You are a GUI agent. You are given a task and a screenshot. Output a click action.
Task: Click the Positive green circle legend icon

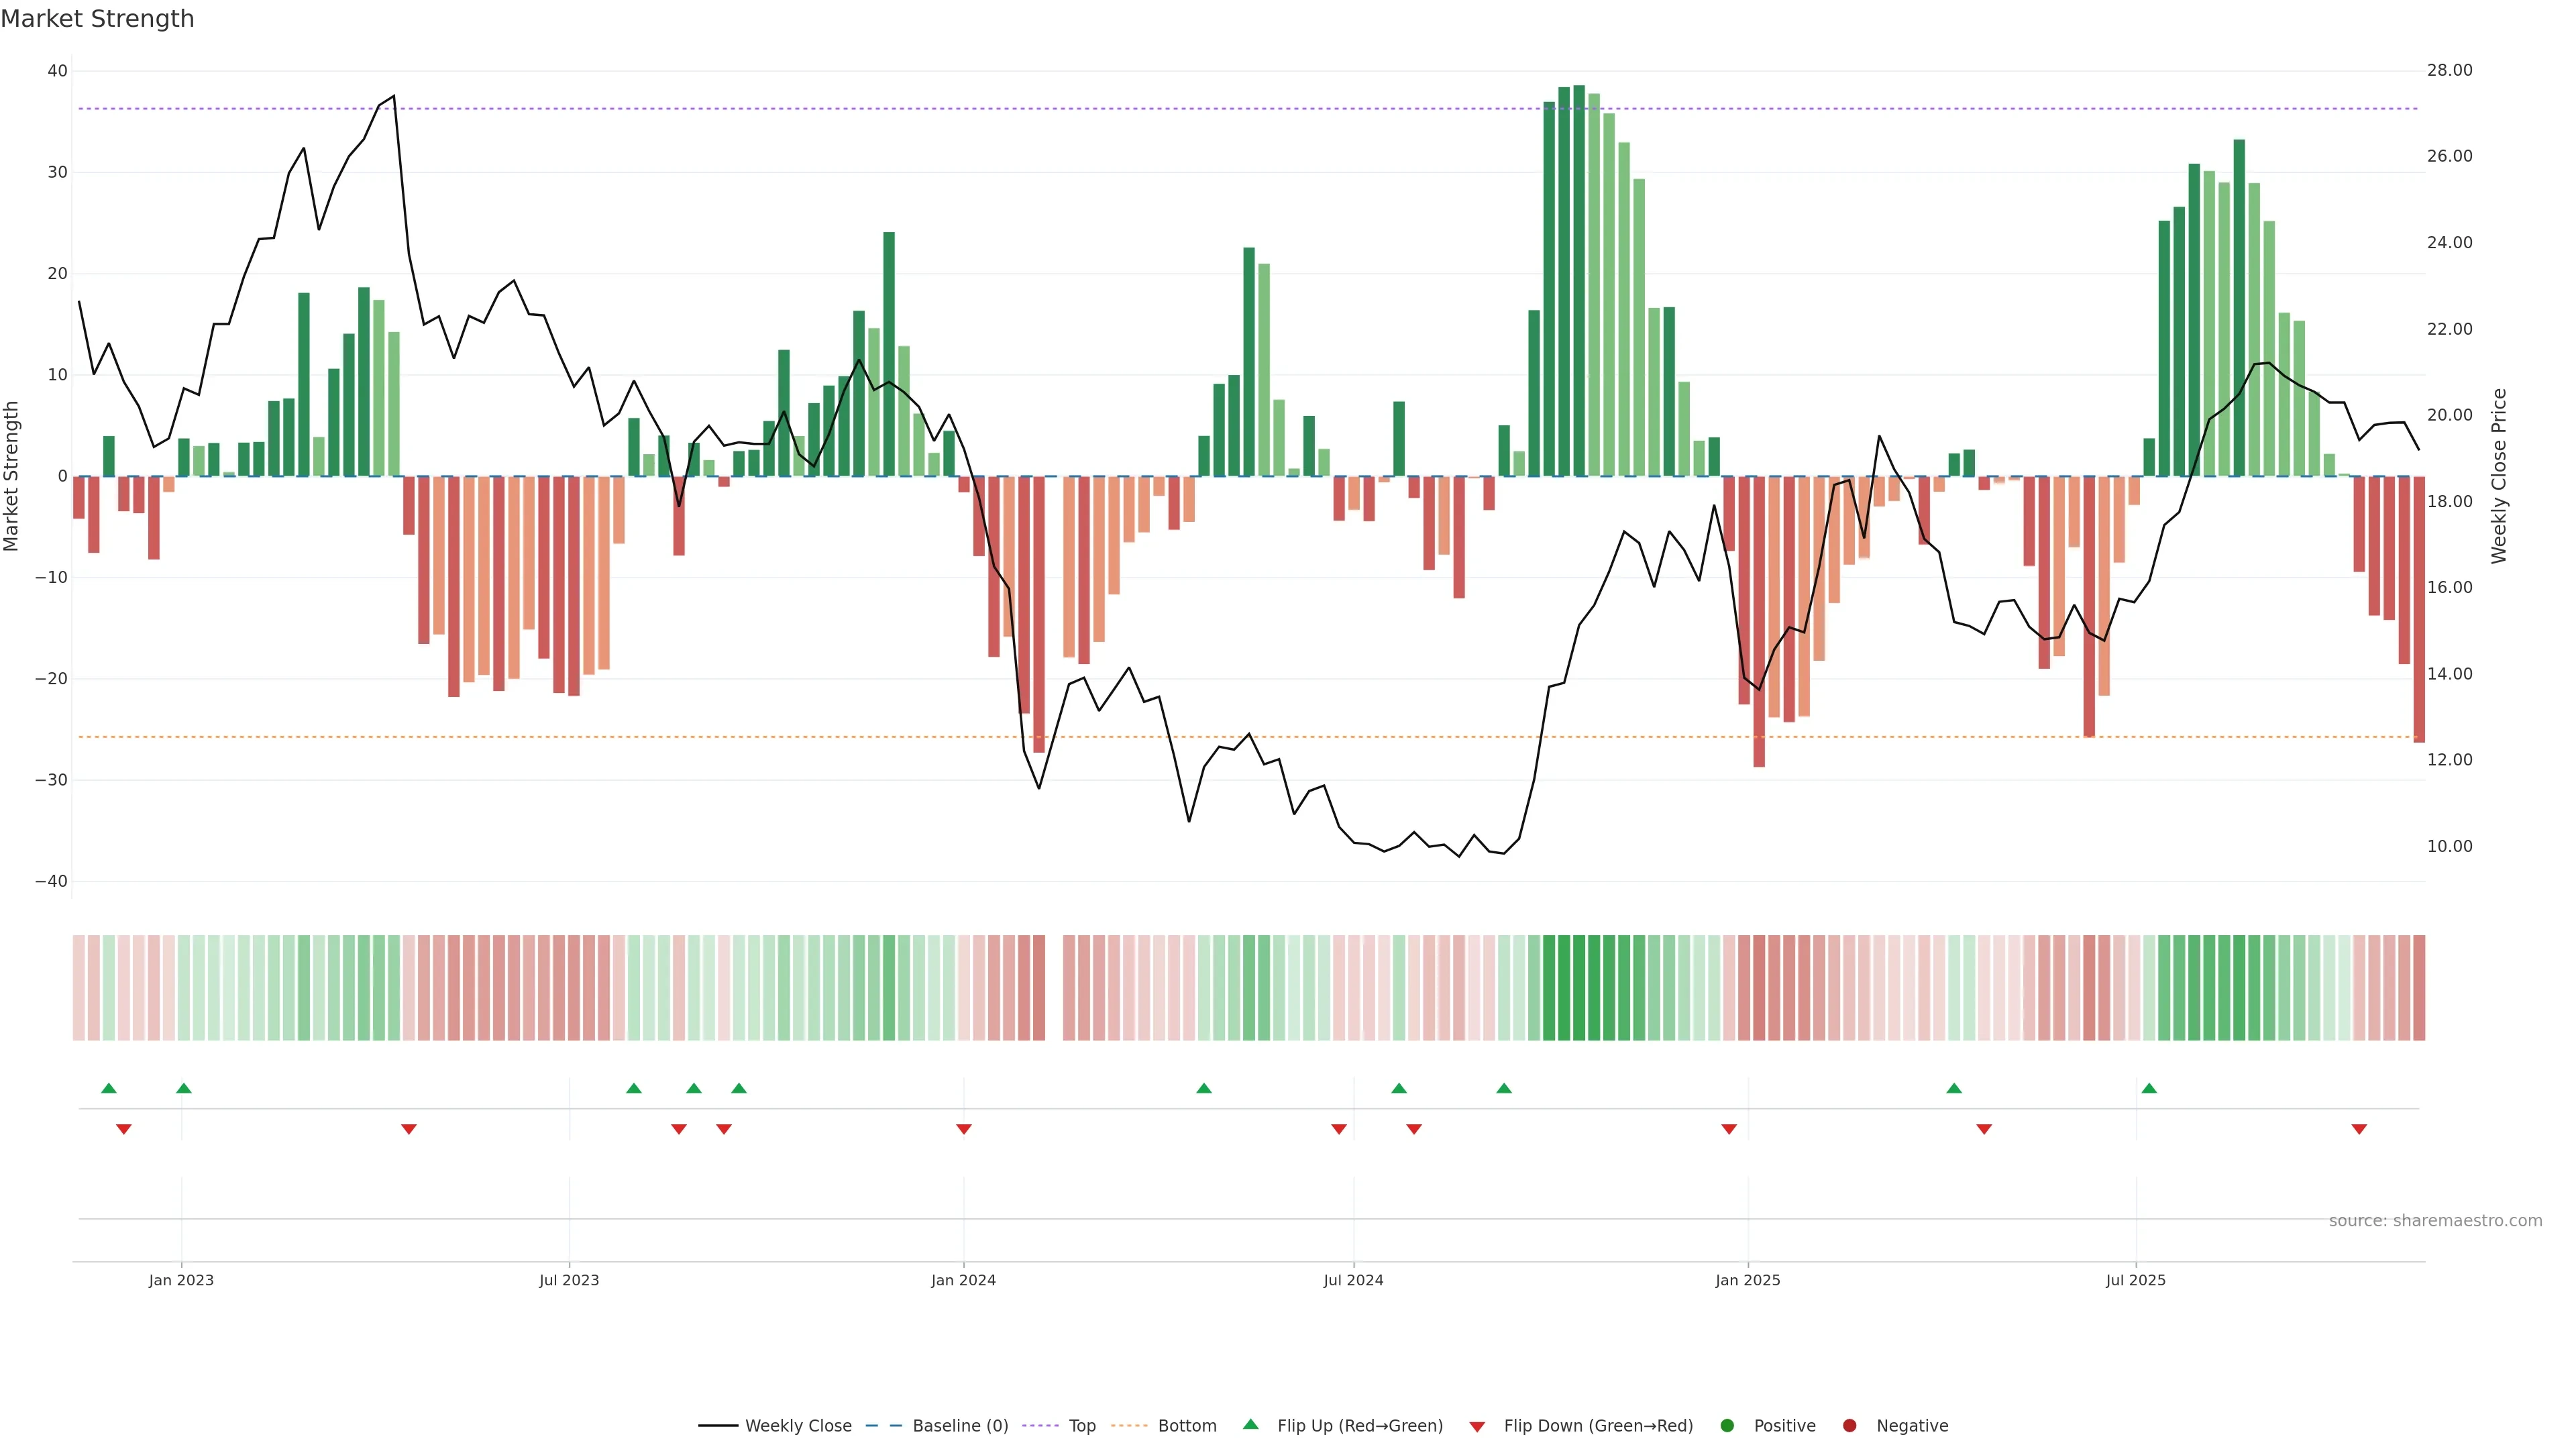point(1727,1425)
